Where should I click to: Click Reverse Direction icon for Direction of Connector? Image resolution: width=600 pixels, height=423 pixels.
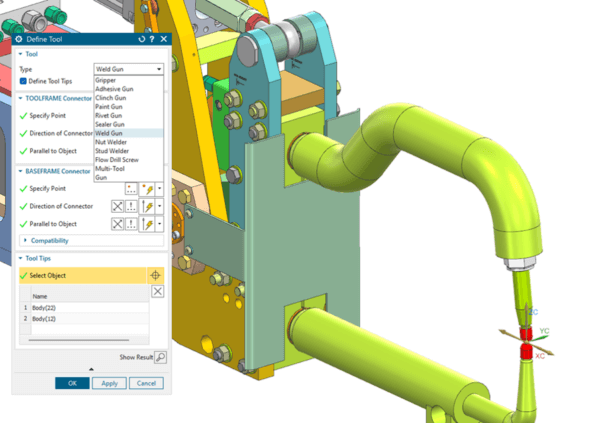pyautogui.click(x=117, y=205)
